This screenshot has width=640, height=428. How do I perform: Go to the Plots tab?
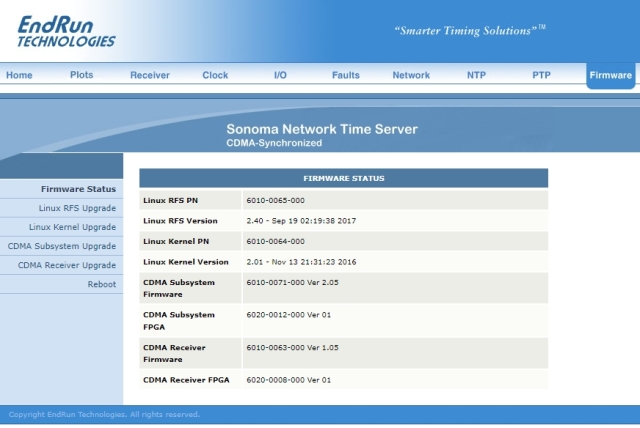tap(82, 75)
